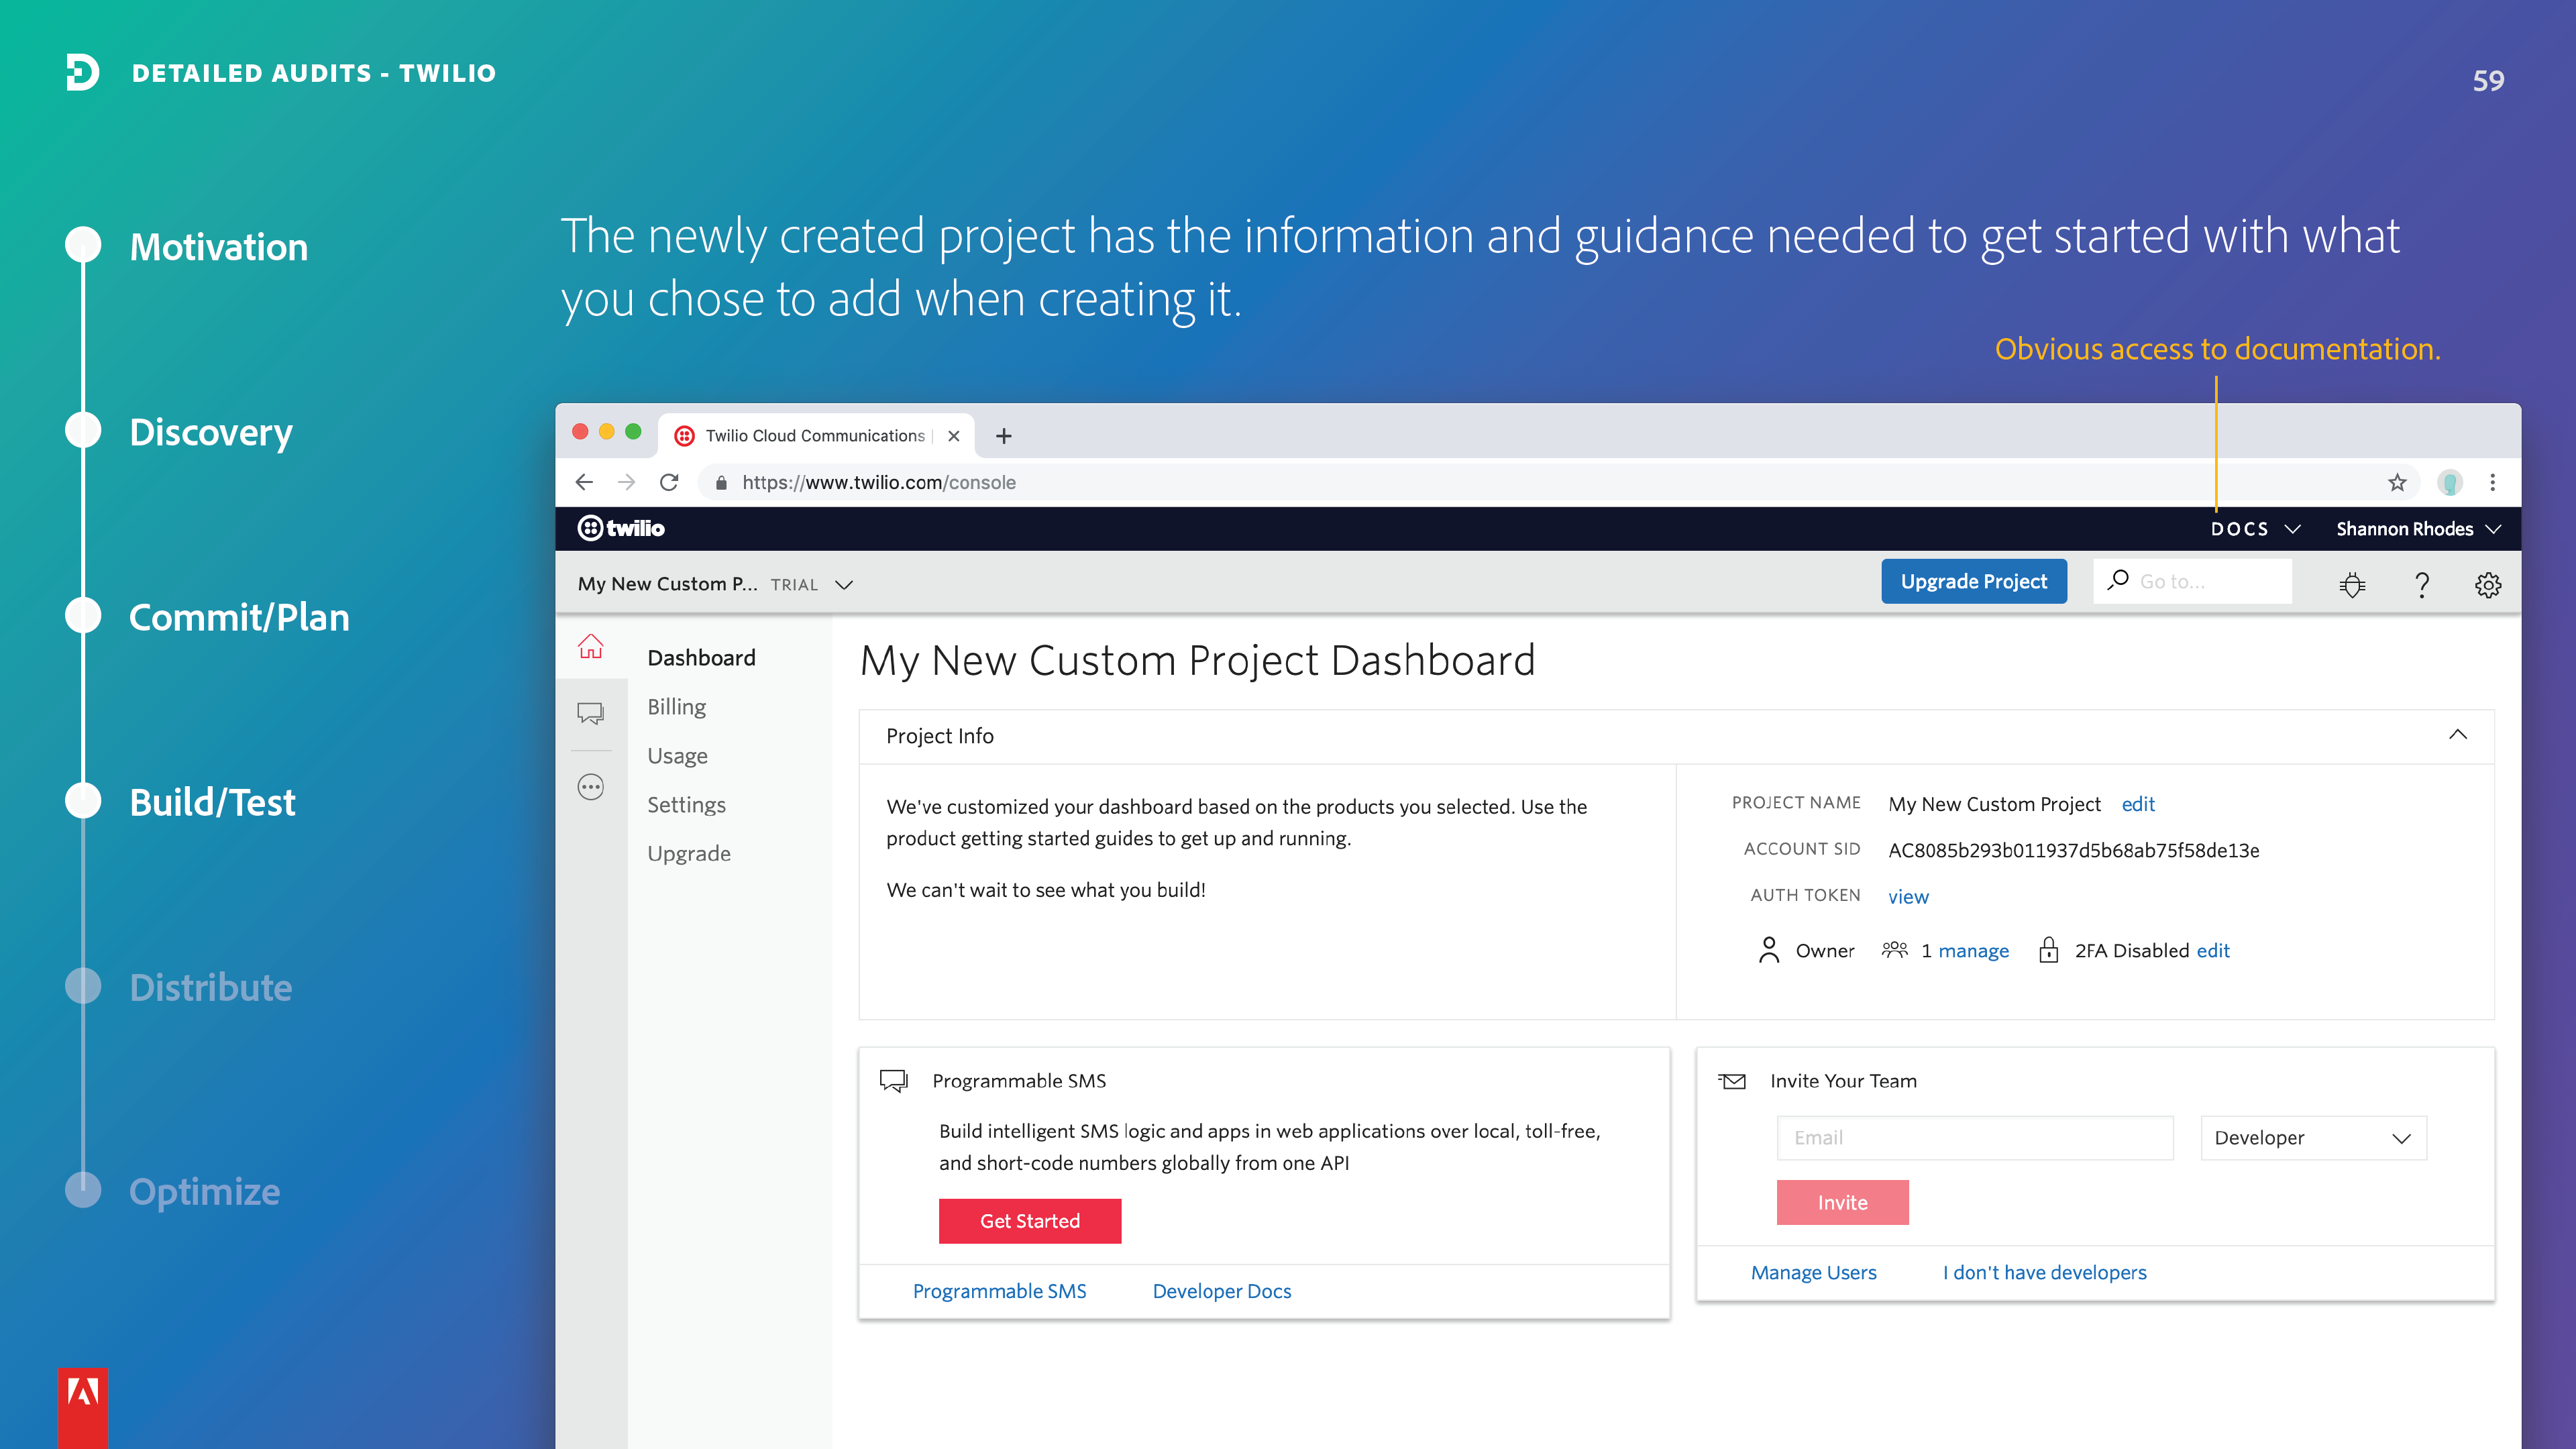Image resolution: width=2576 pixels, height=1449 pixels.
Task: Click the Twilio logo in header
Action: (x=621, y=528)
